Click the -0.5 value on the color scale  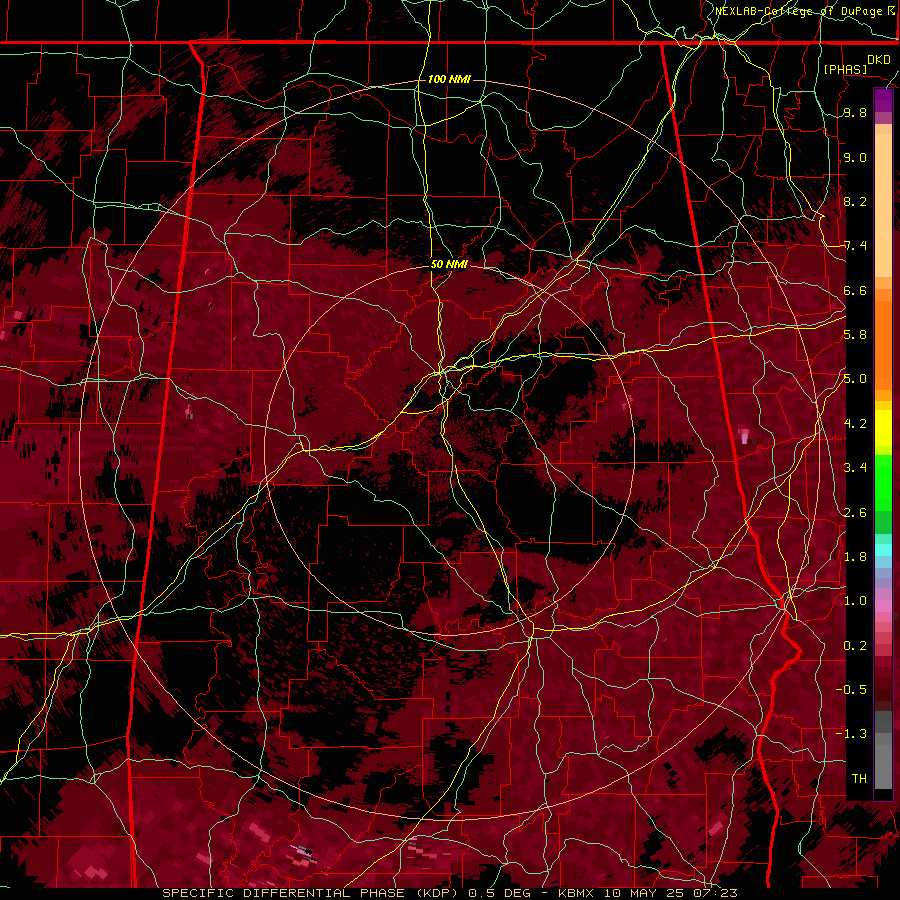tap(851, 689)
